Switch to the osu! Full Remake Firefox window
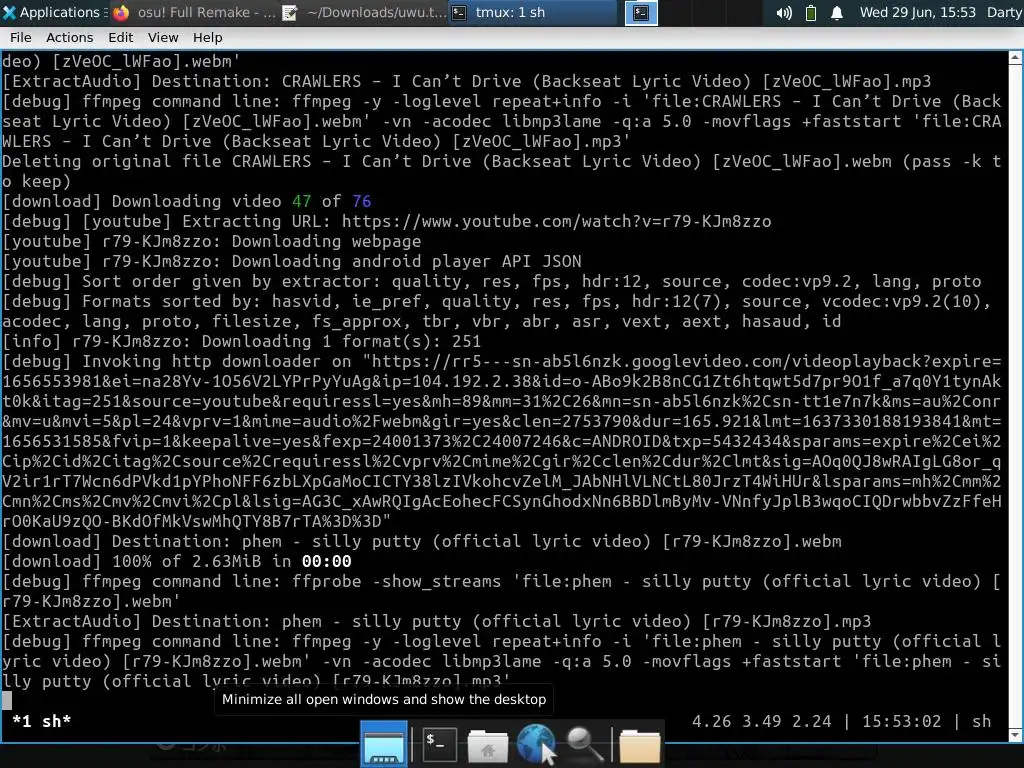The height and width of the screenshot is (768, 1024). tap(195, 12)
